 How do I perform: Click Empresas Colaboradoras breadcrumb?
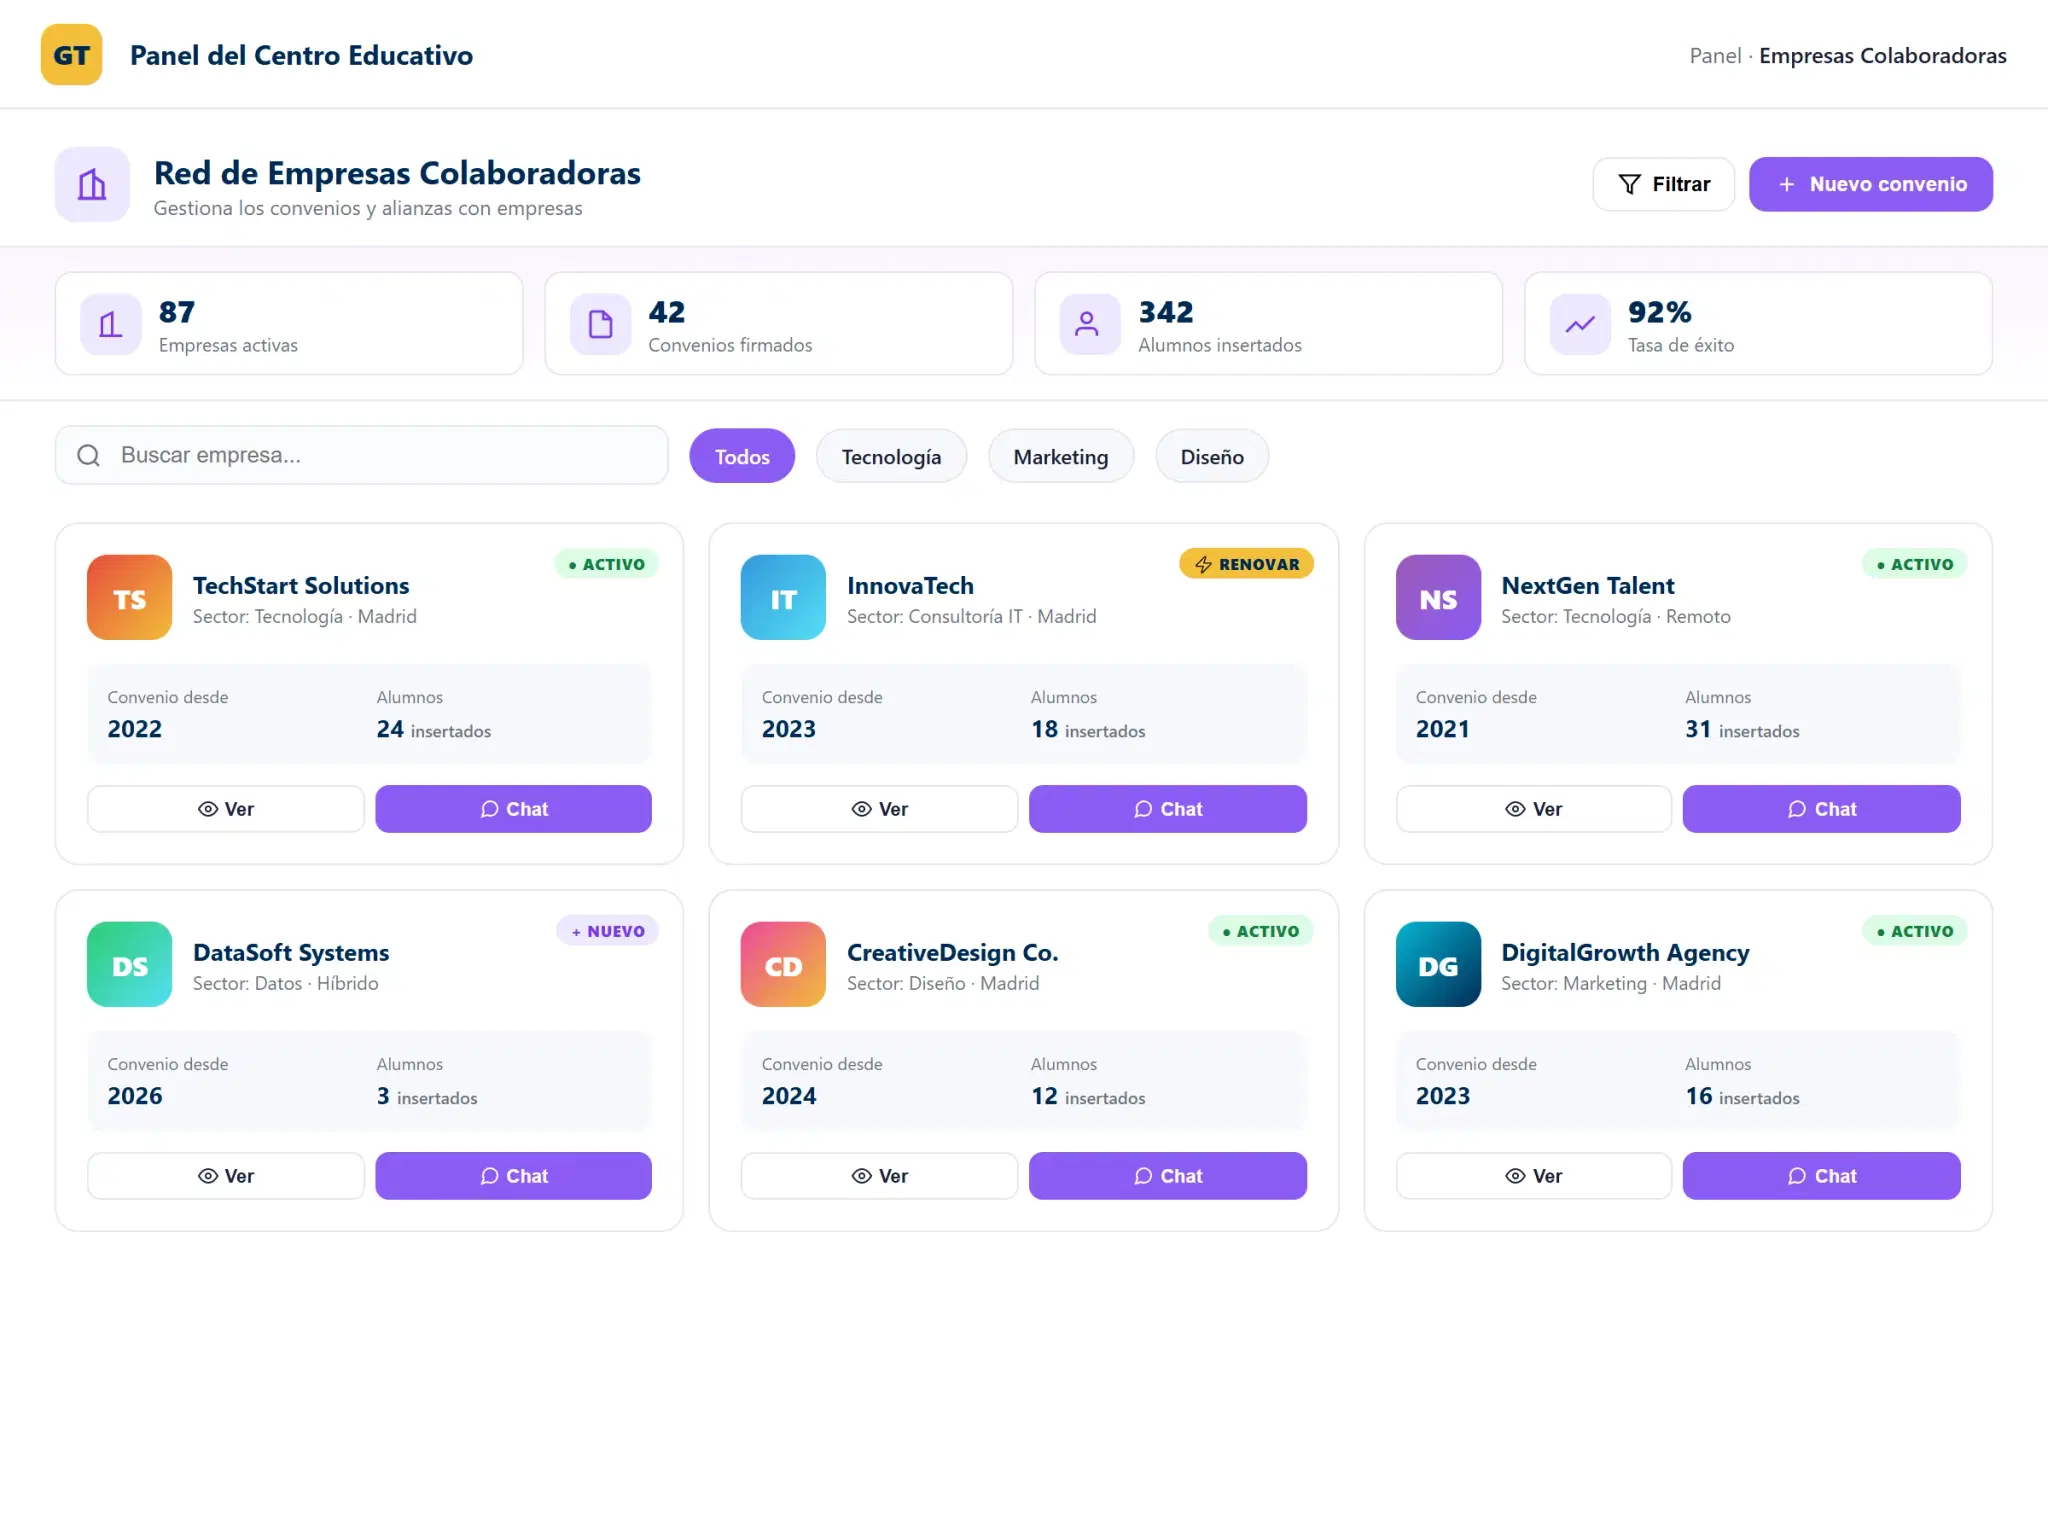(x=1882, y=56)
